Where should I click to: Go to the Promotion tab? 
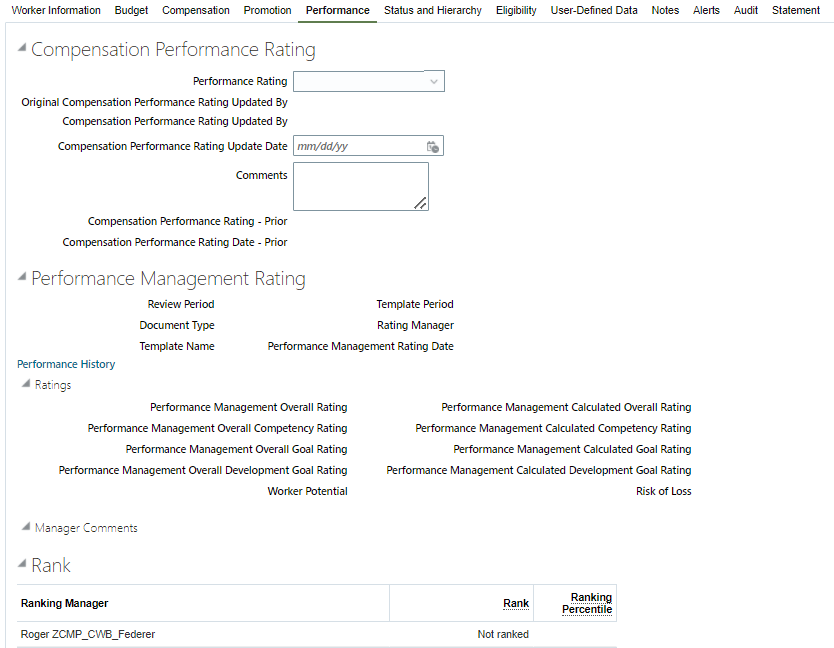[x=268, y=10]
